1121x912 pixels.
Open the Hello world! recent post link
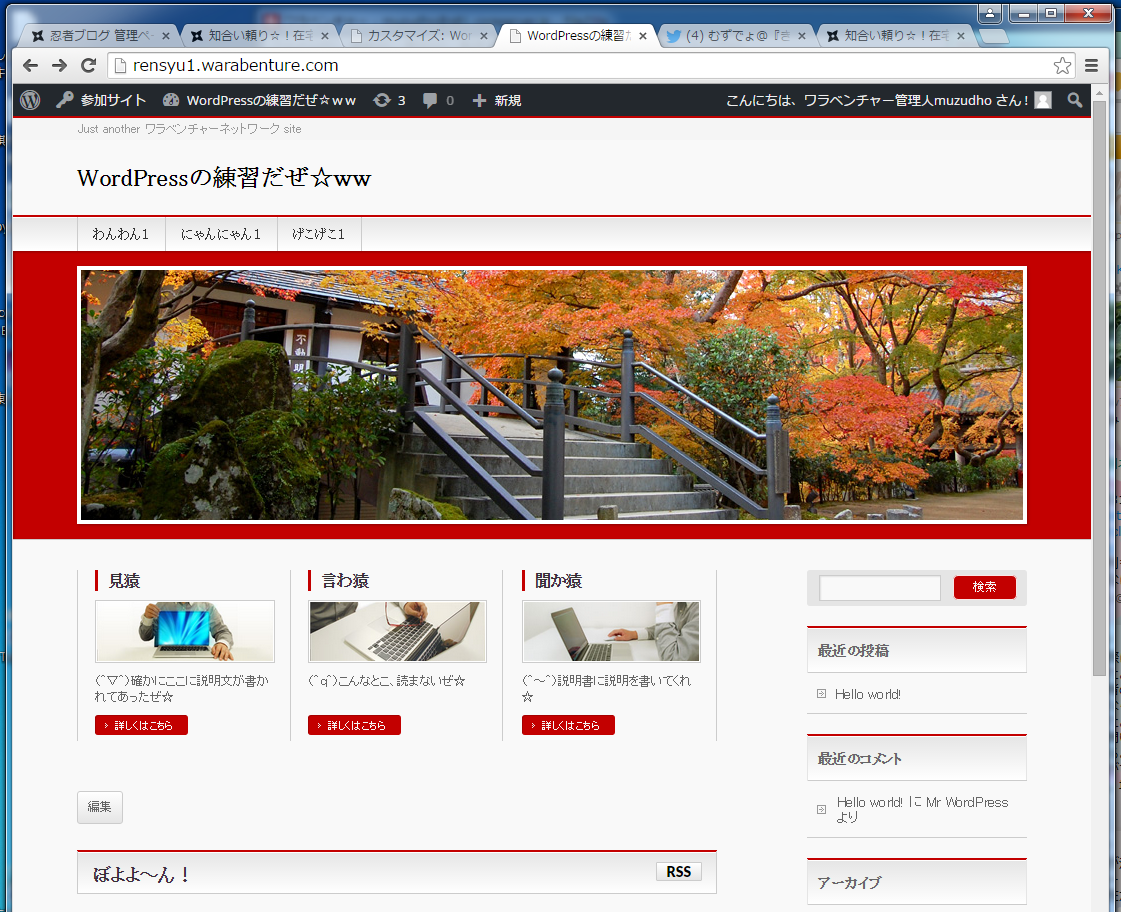(867, 694)
